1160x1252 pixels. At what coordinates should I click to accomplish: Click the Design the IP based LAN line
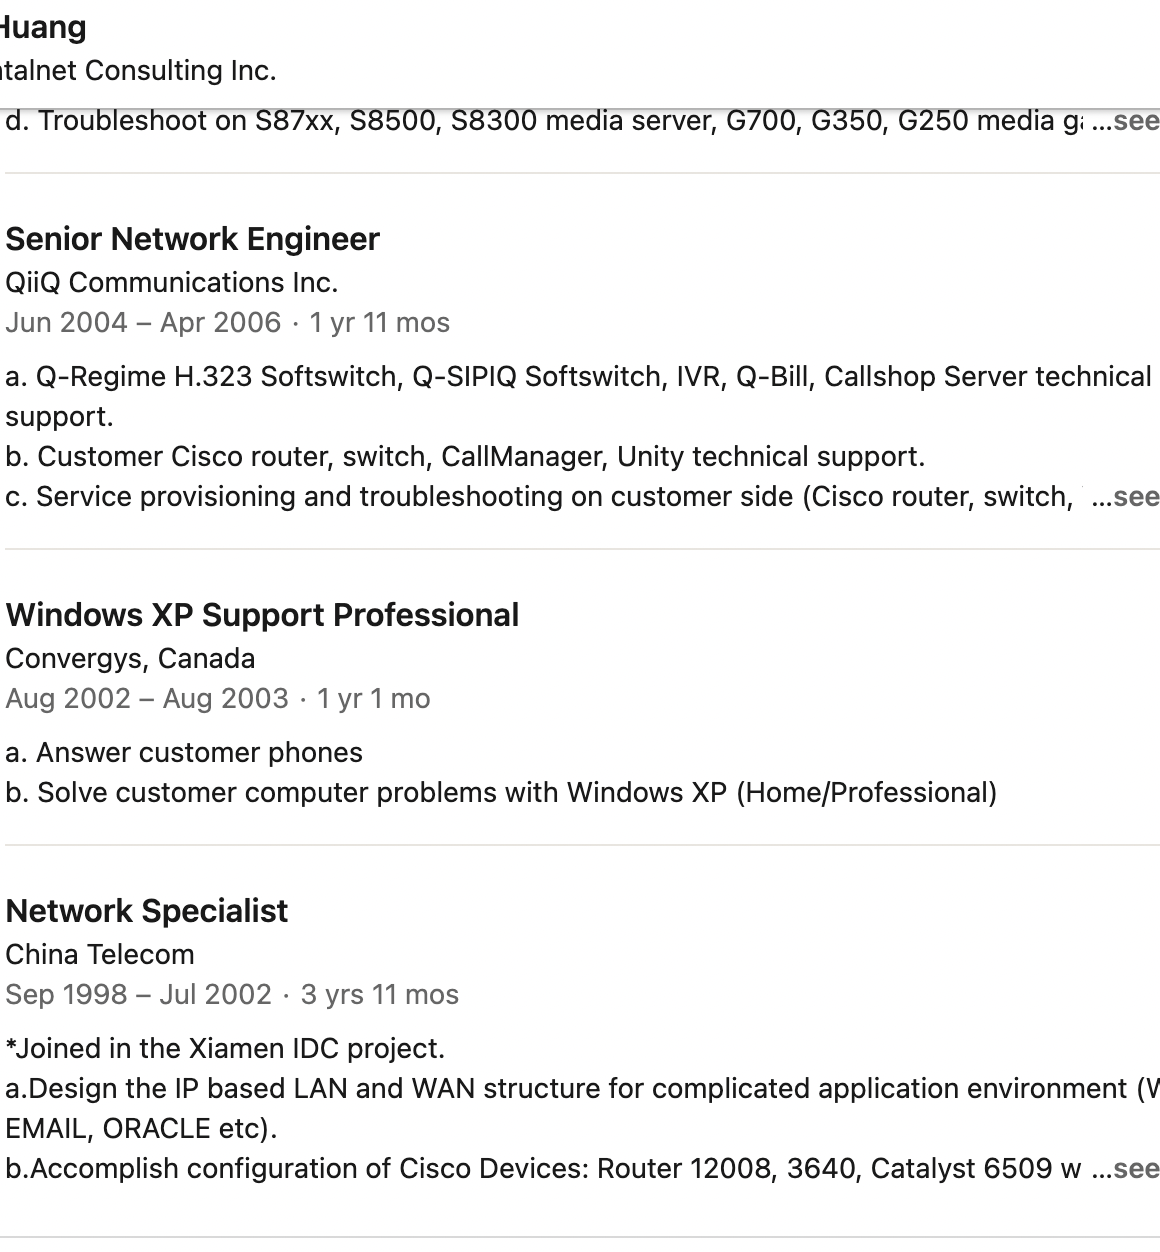point(570,1089)
